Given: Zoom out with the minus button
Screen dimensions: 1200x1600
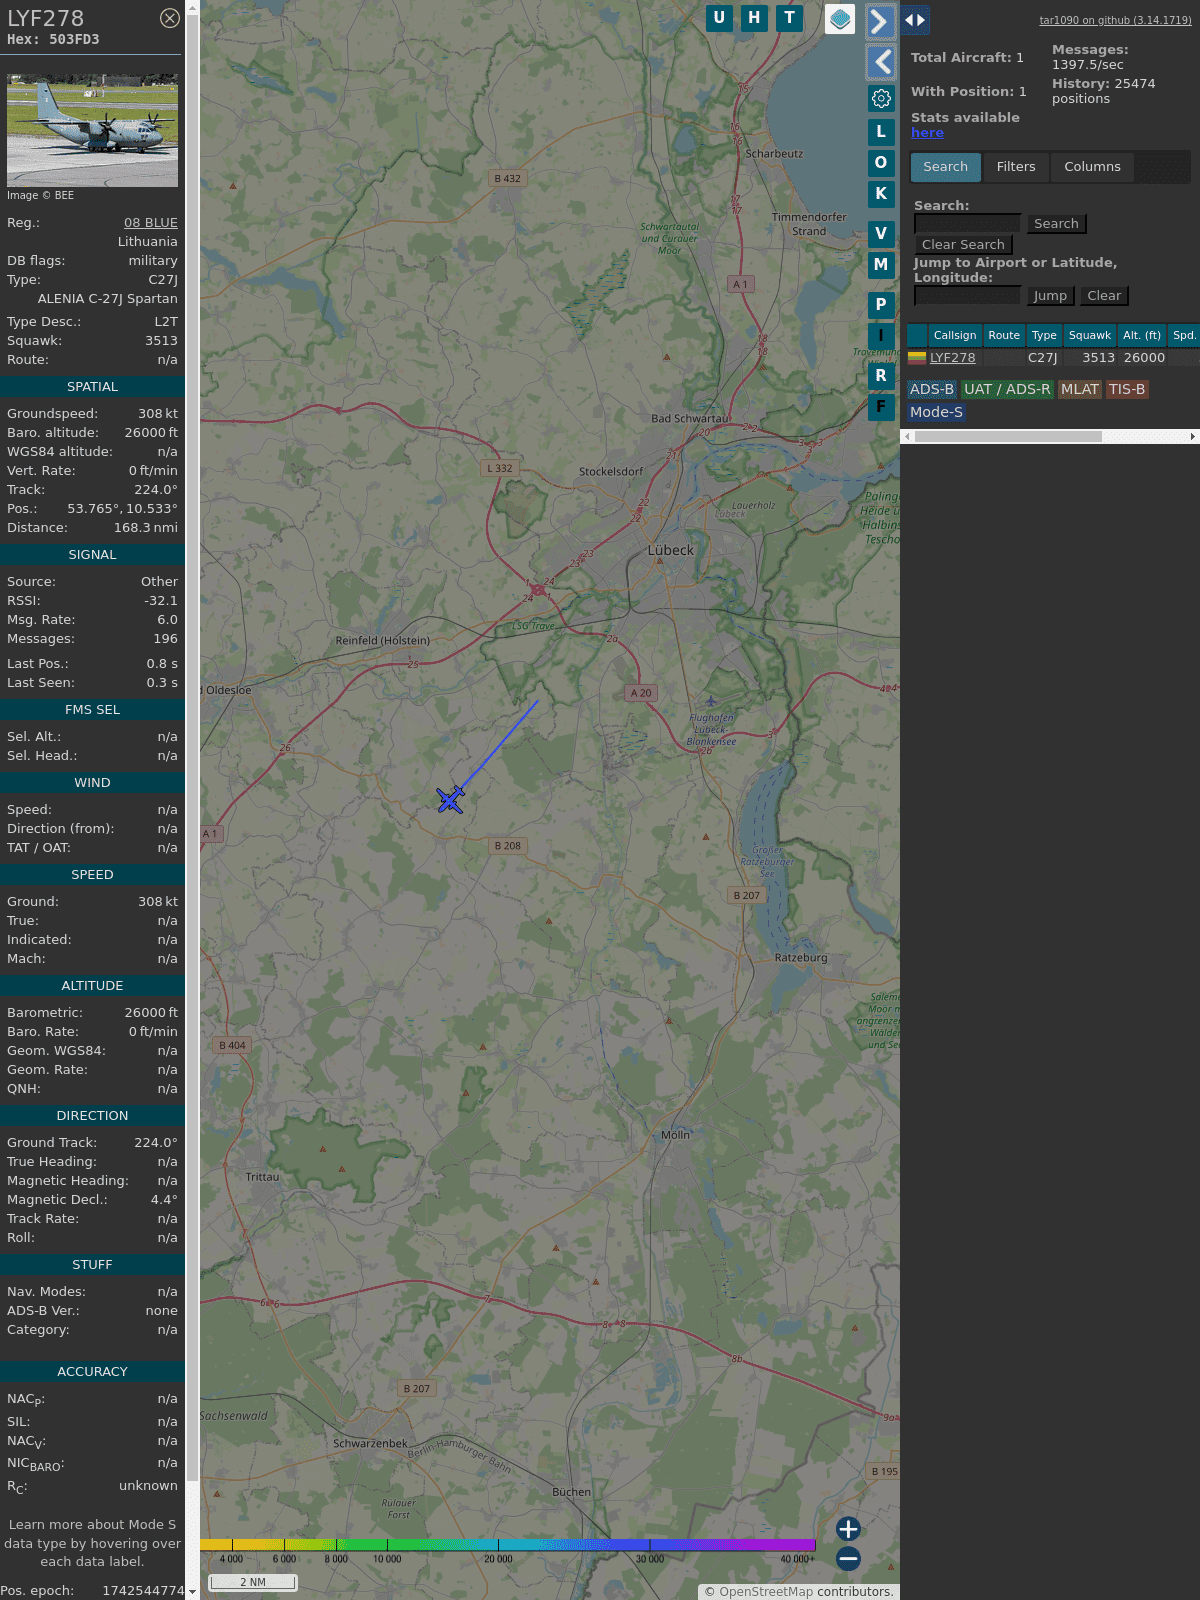Looking at the screenshot, I should 848,1558.
